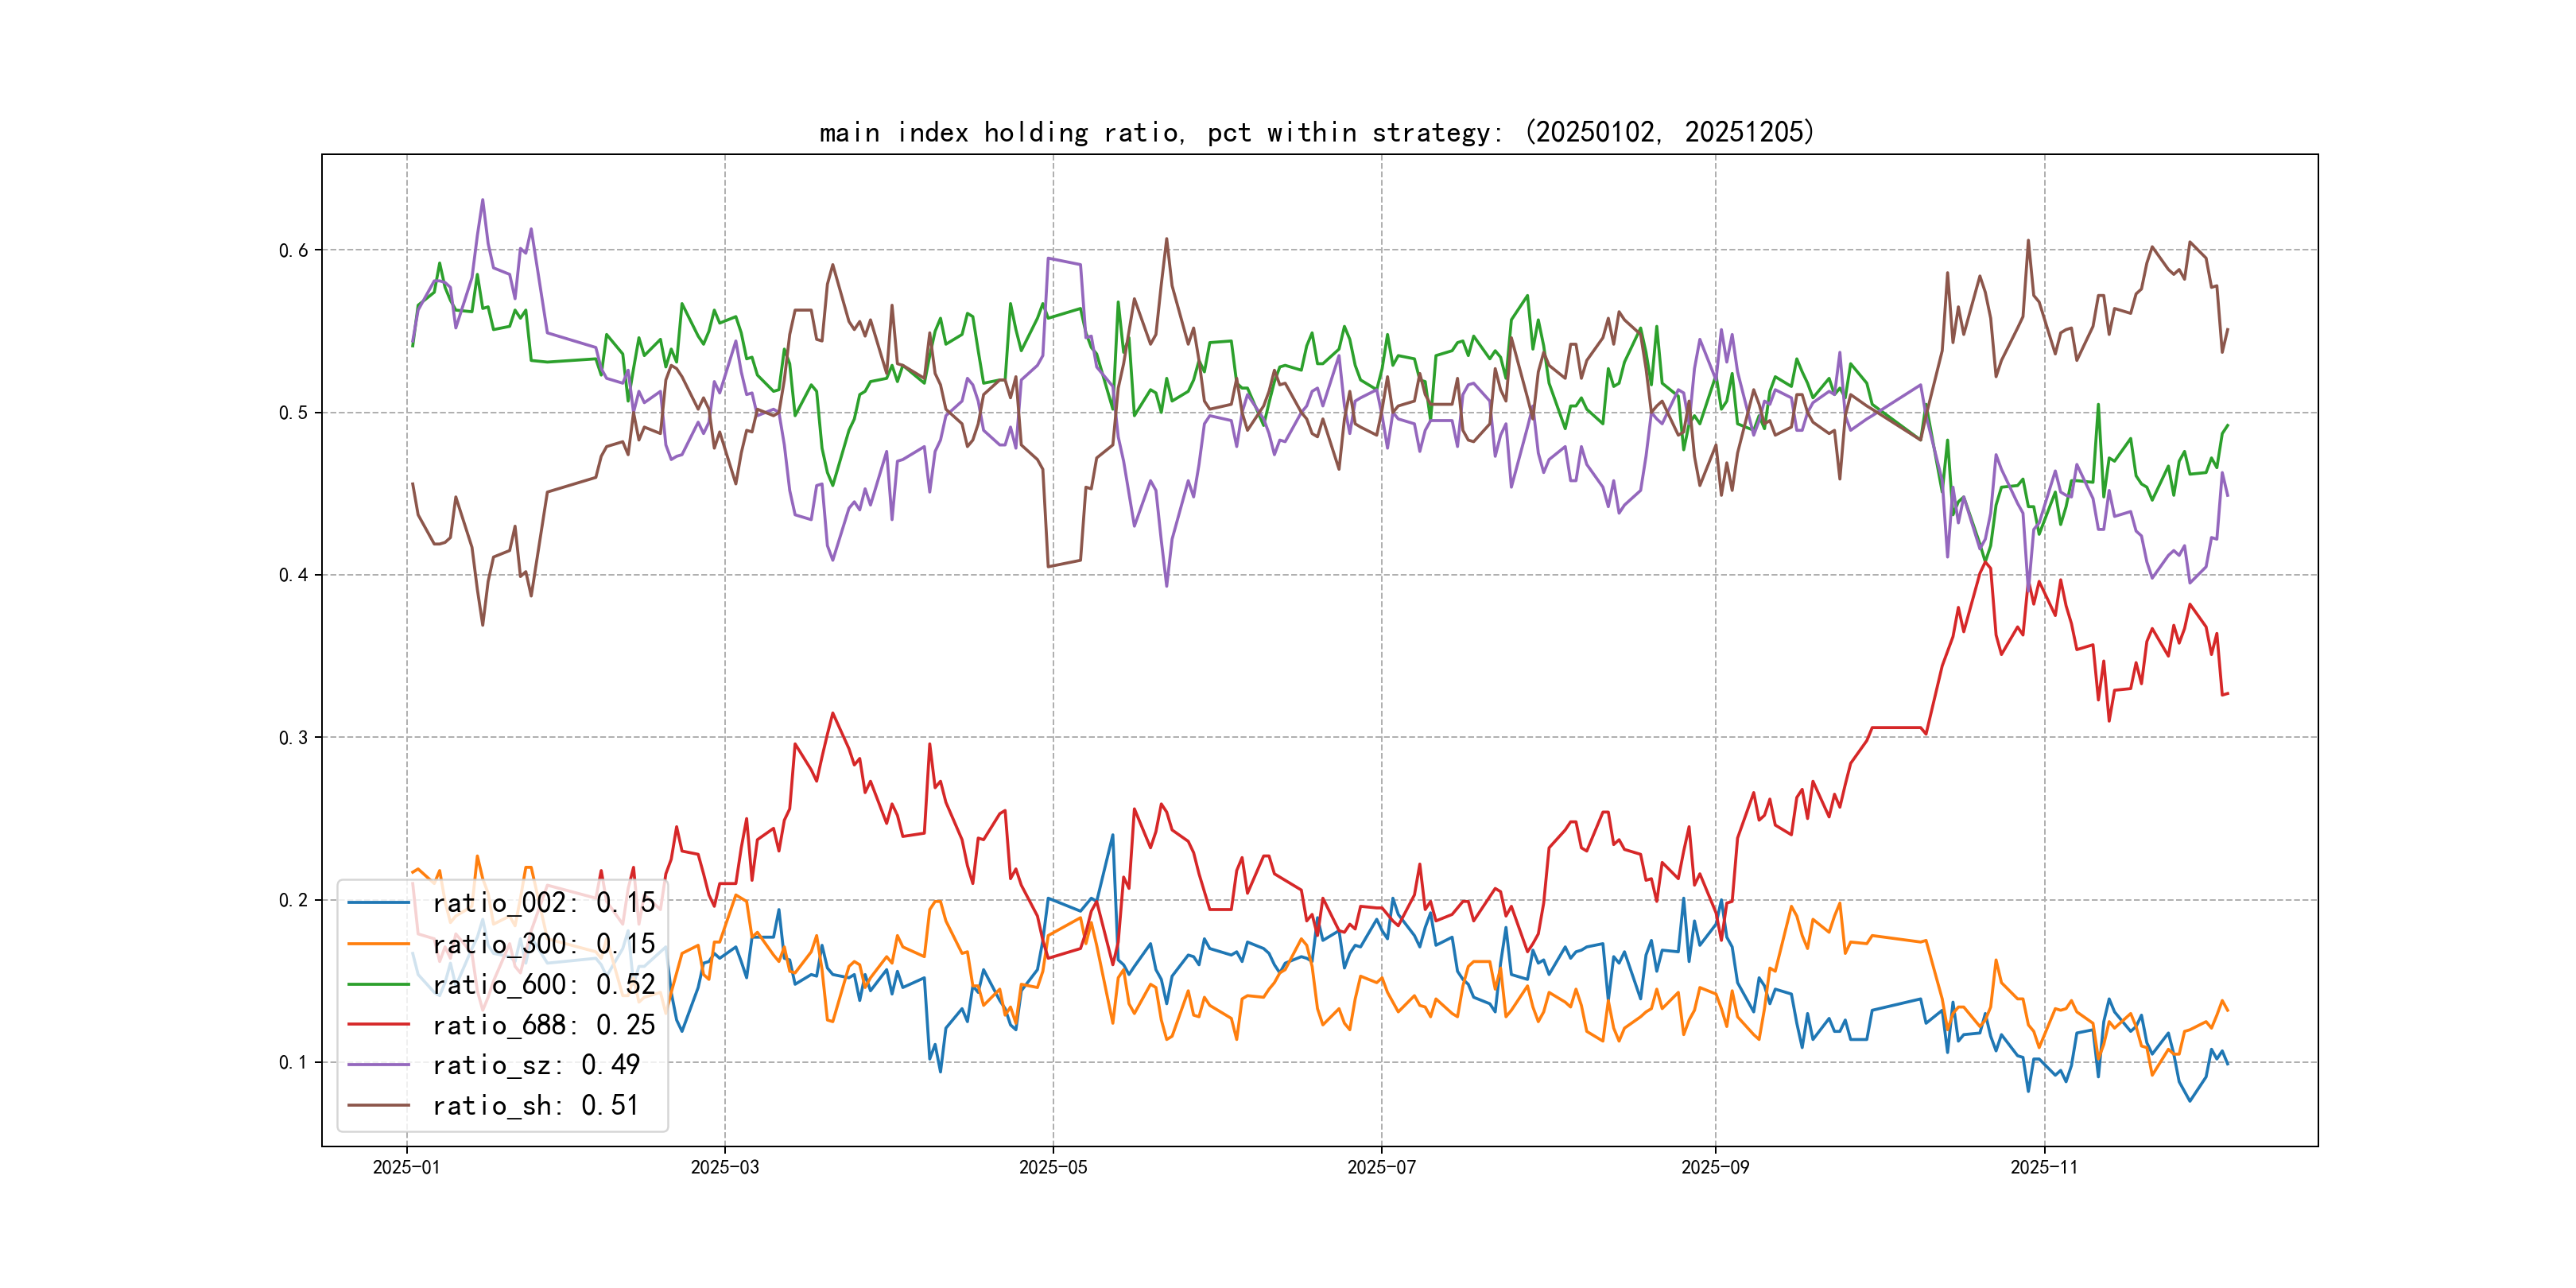Select the 'ratio_600: 0.52' legend label
Image resolution: width=2576 pixels, height=1288 pixels.
pyautogui.click(x=543, y=985)
